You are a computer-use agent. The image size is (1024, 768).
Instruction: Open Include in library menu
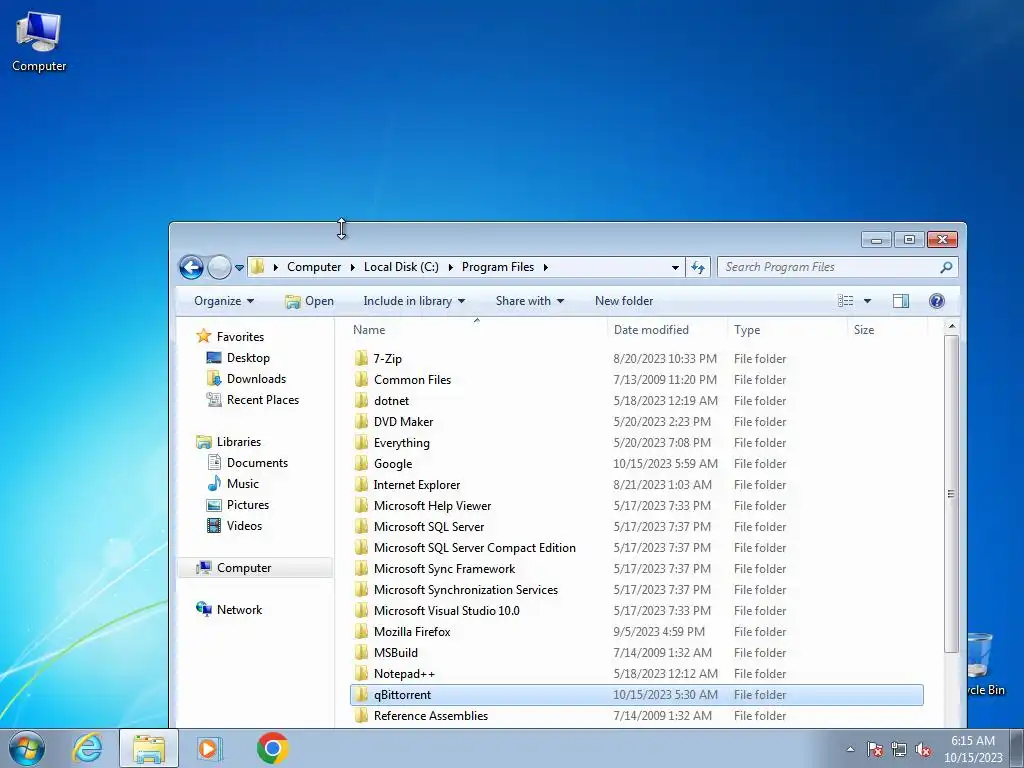pos(414,301)
